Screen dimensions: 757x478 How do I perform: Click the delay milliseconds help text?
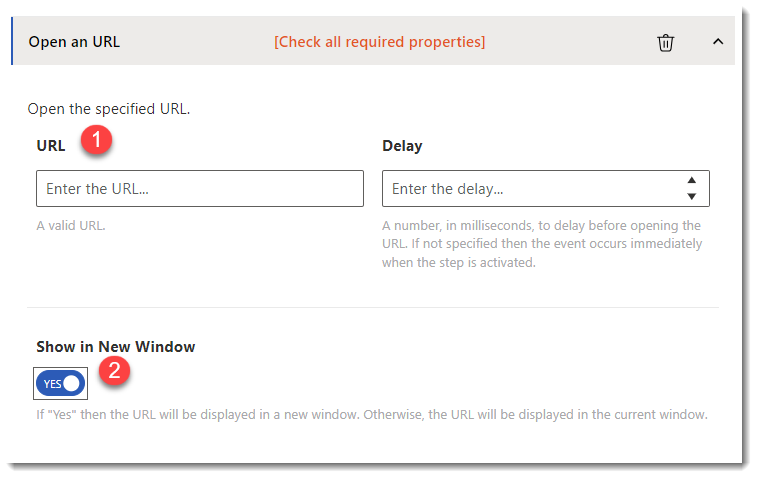(x=542, y=244)
